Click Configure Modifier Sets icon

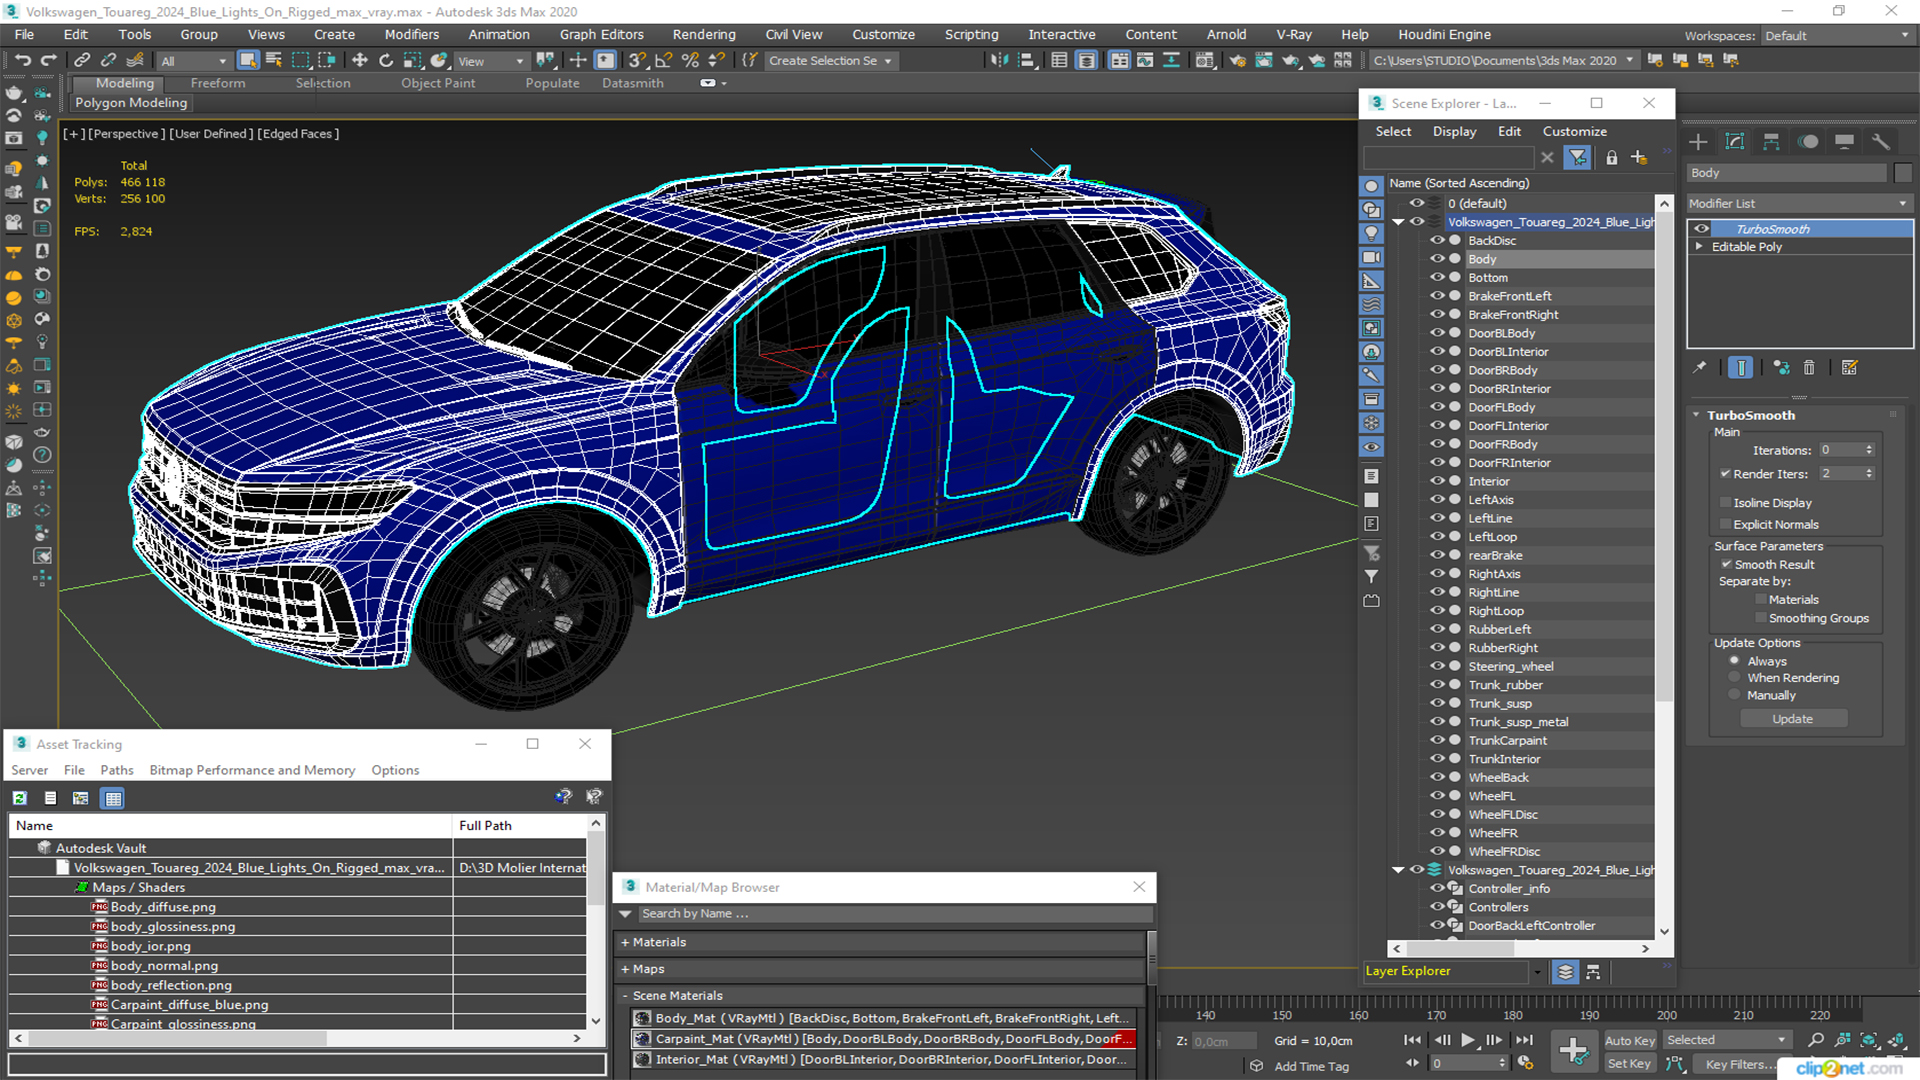(1849, 368)
